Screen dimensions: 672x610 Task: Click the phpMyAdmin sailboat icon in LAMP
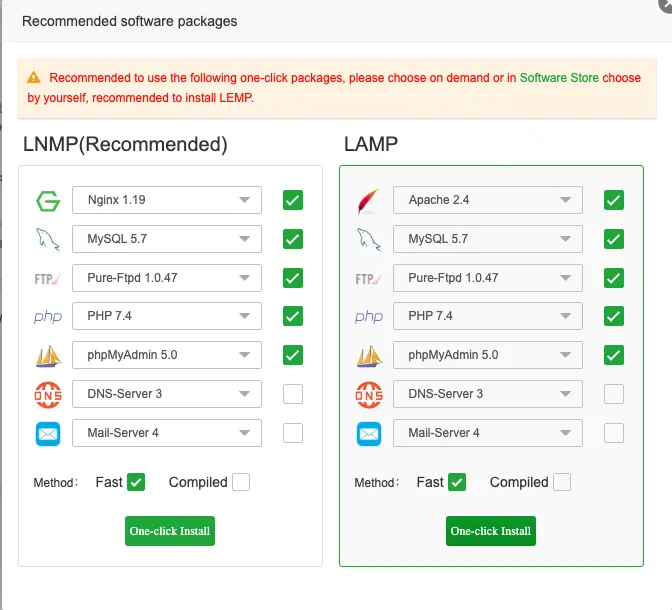point(368,355)
